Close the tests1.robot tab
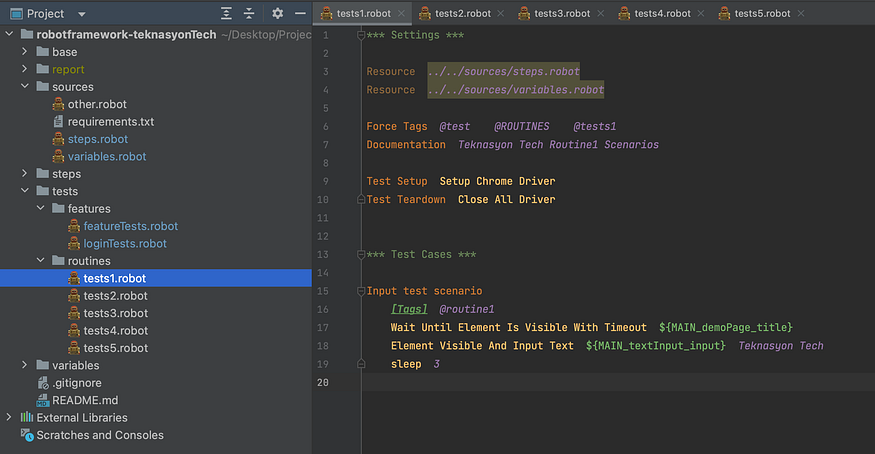The image size is (875, 454). 401,13
